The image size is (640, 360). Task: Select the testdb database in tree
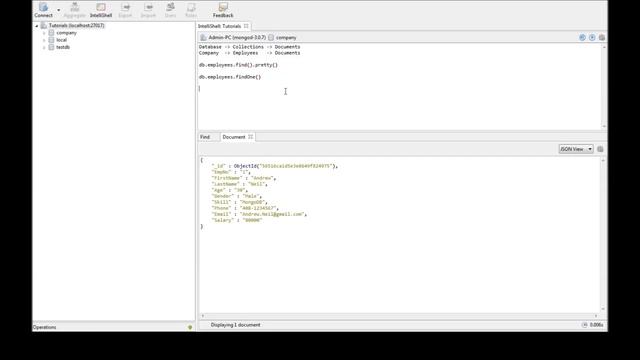[x=63, y=47]
